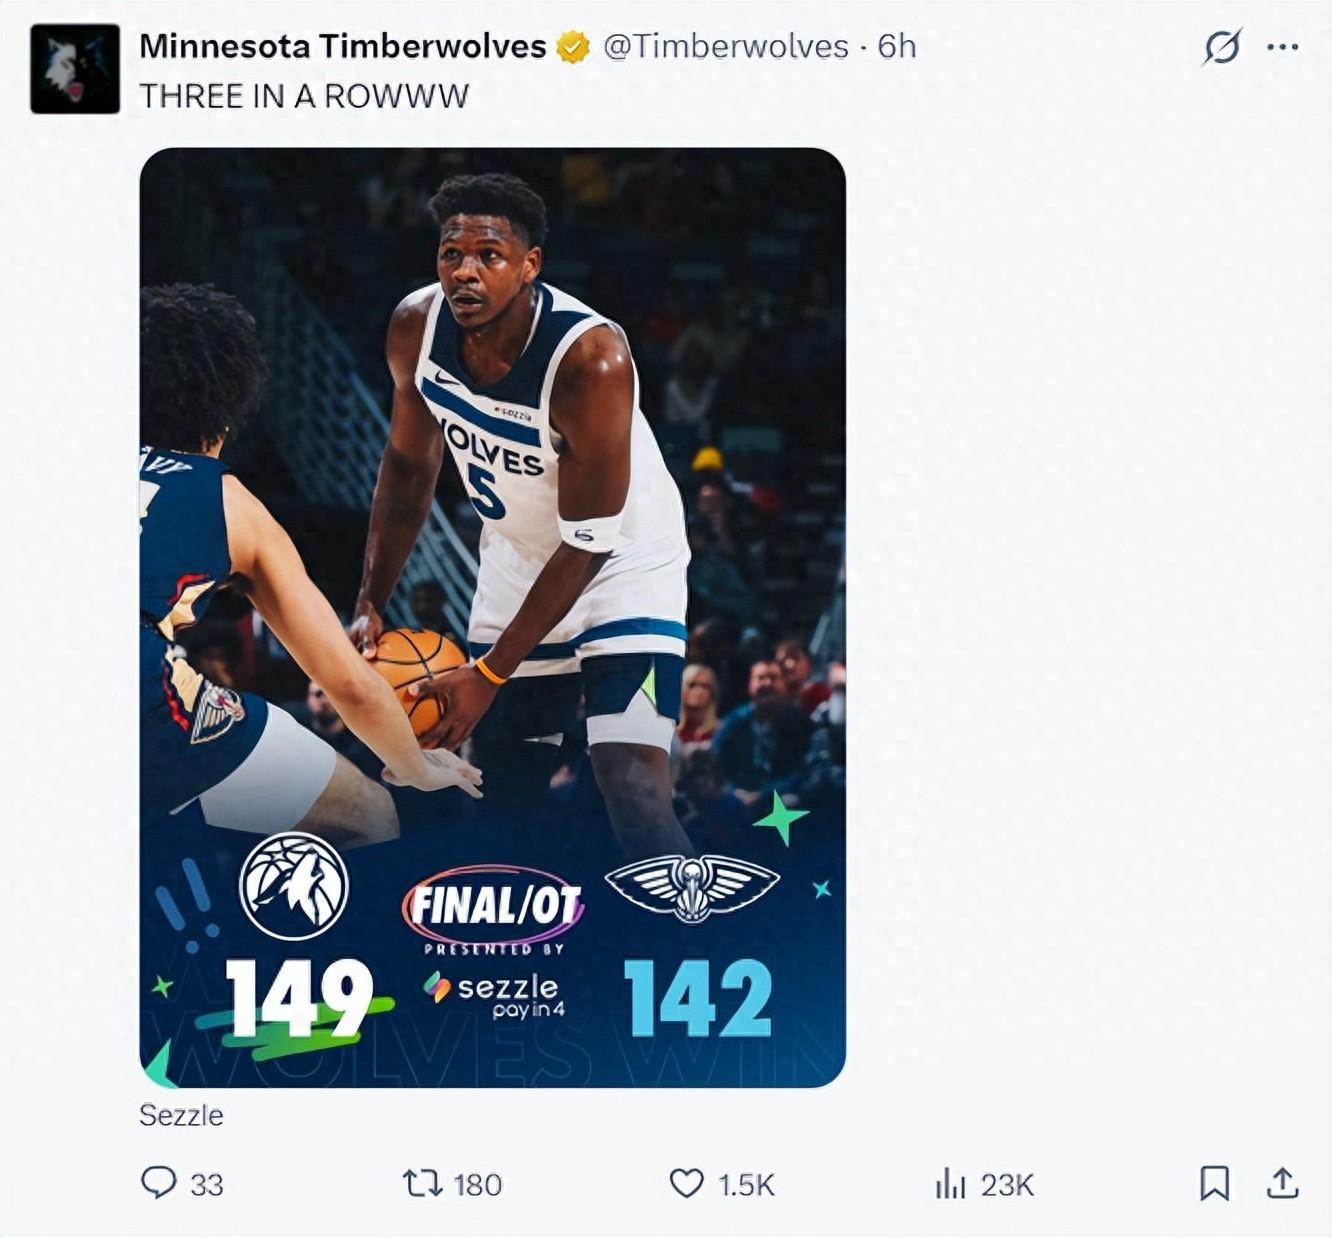This screenshot has height=1238, width=1332.
Task: Open the three-dot more options menu
Action: (x=1282, y=47)
